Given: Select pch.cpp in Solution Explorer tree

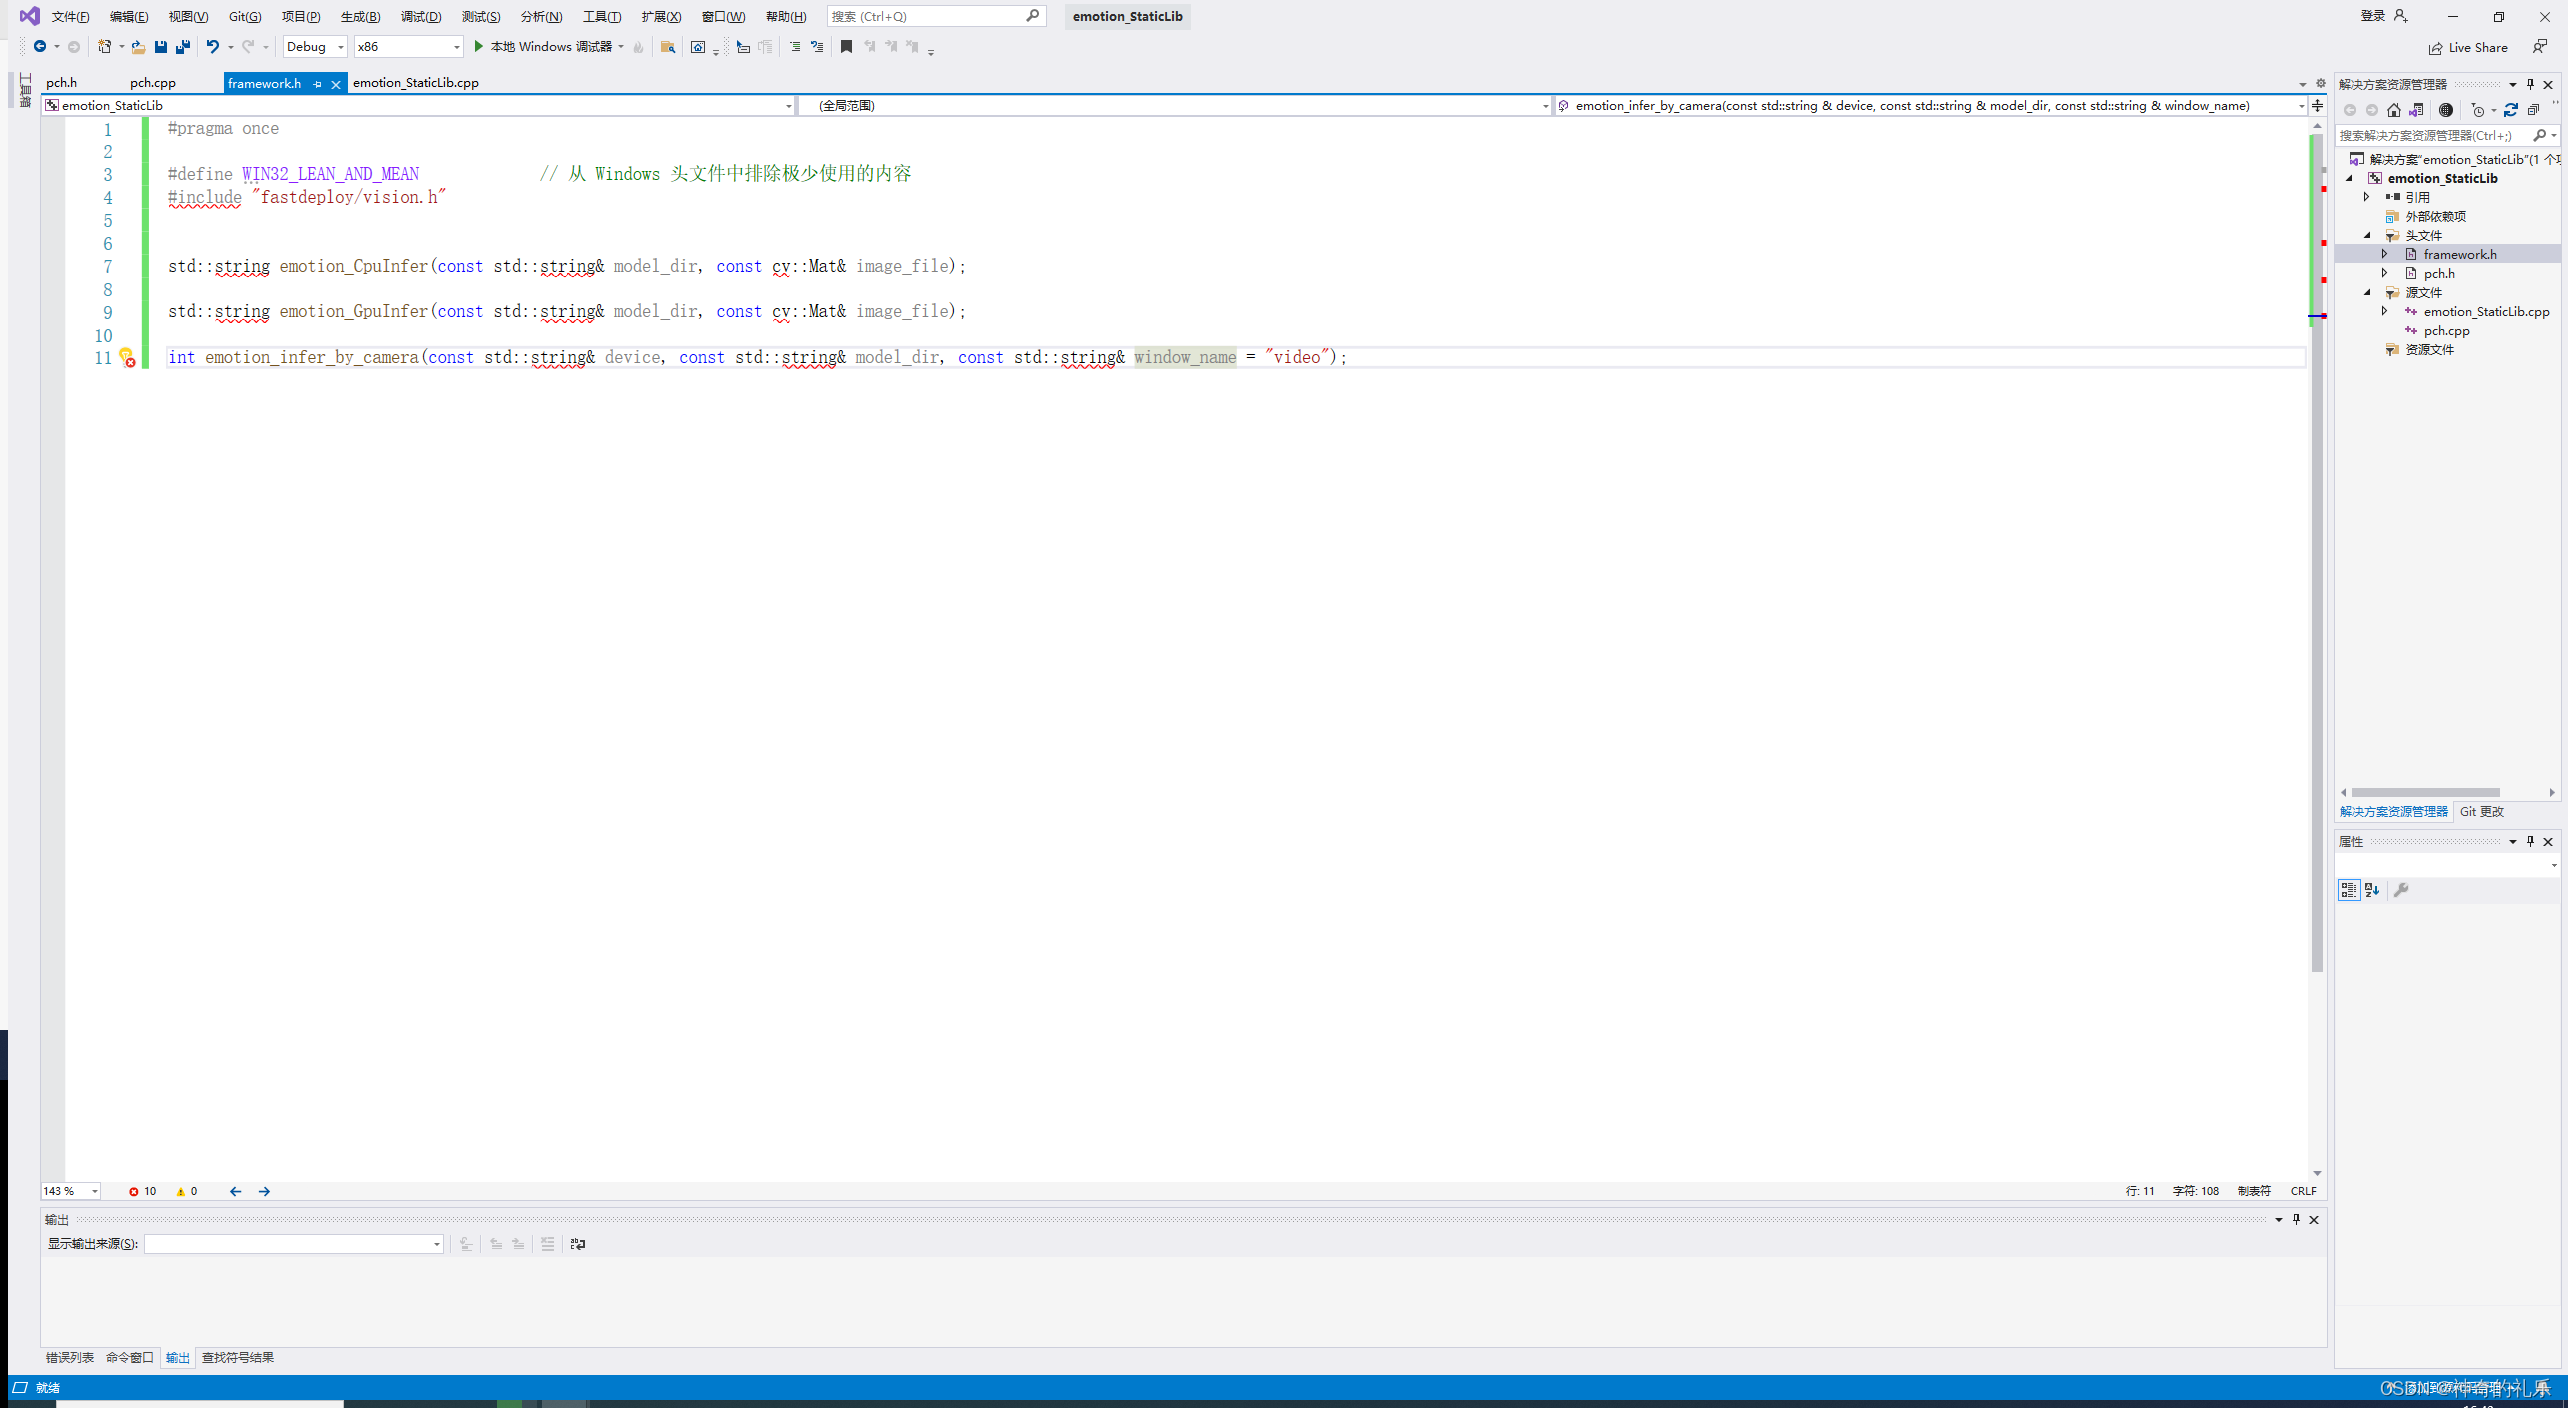Looking at the screenshot, I should point(2446,330).
